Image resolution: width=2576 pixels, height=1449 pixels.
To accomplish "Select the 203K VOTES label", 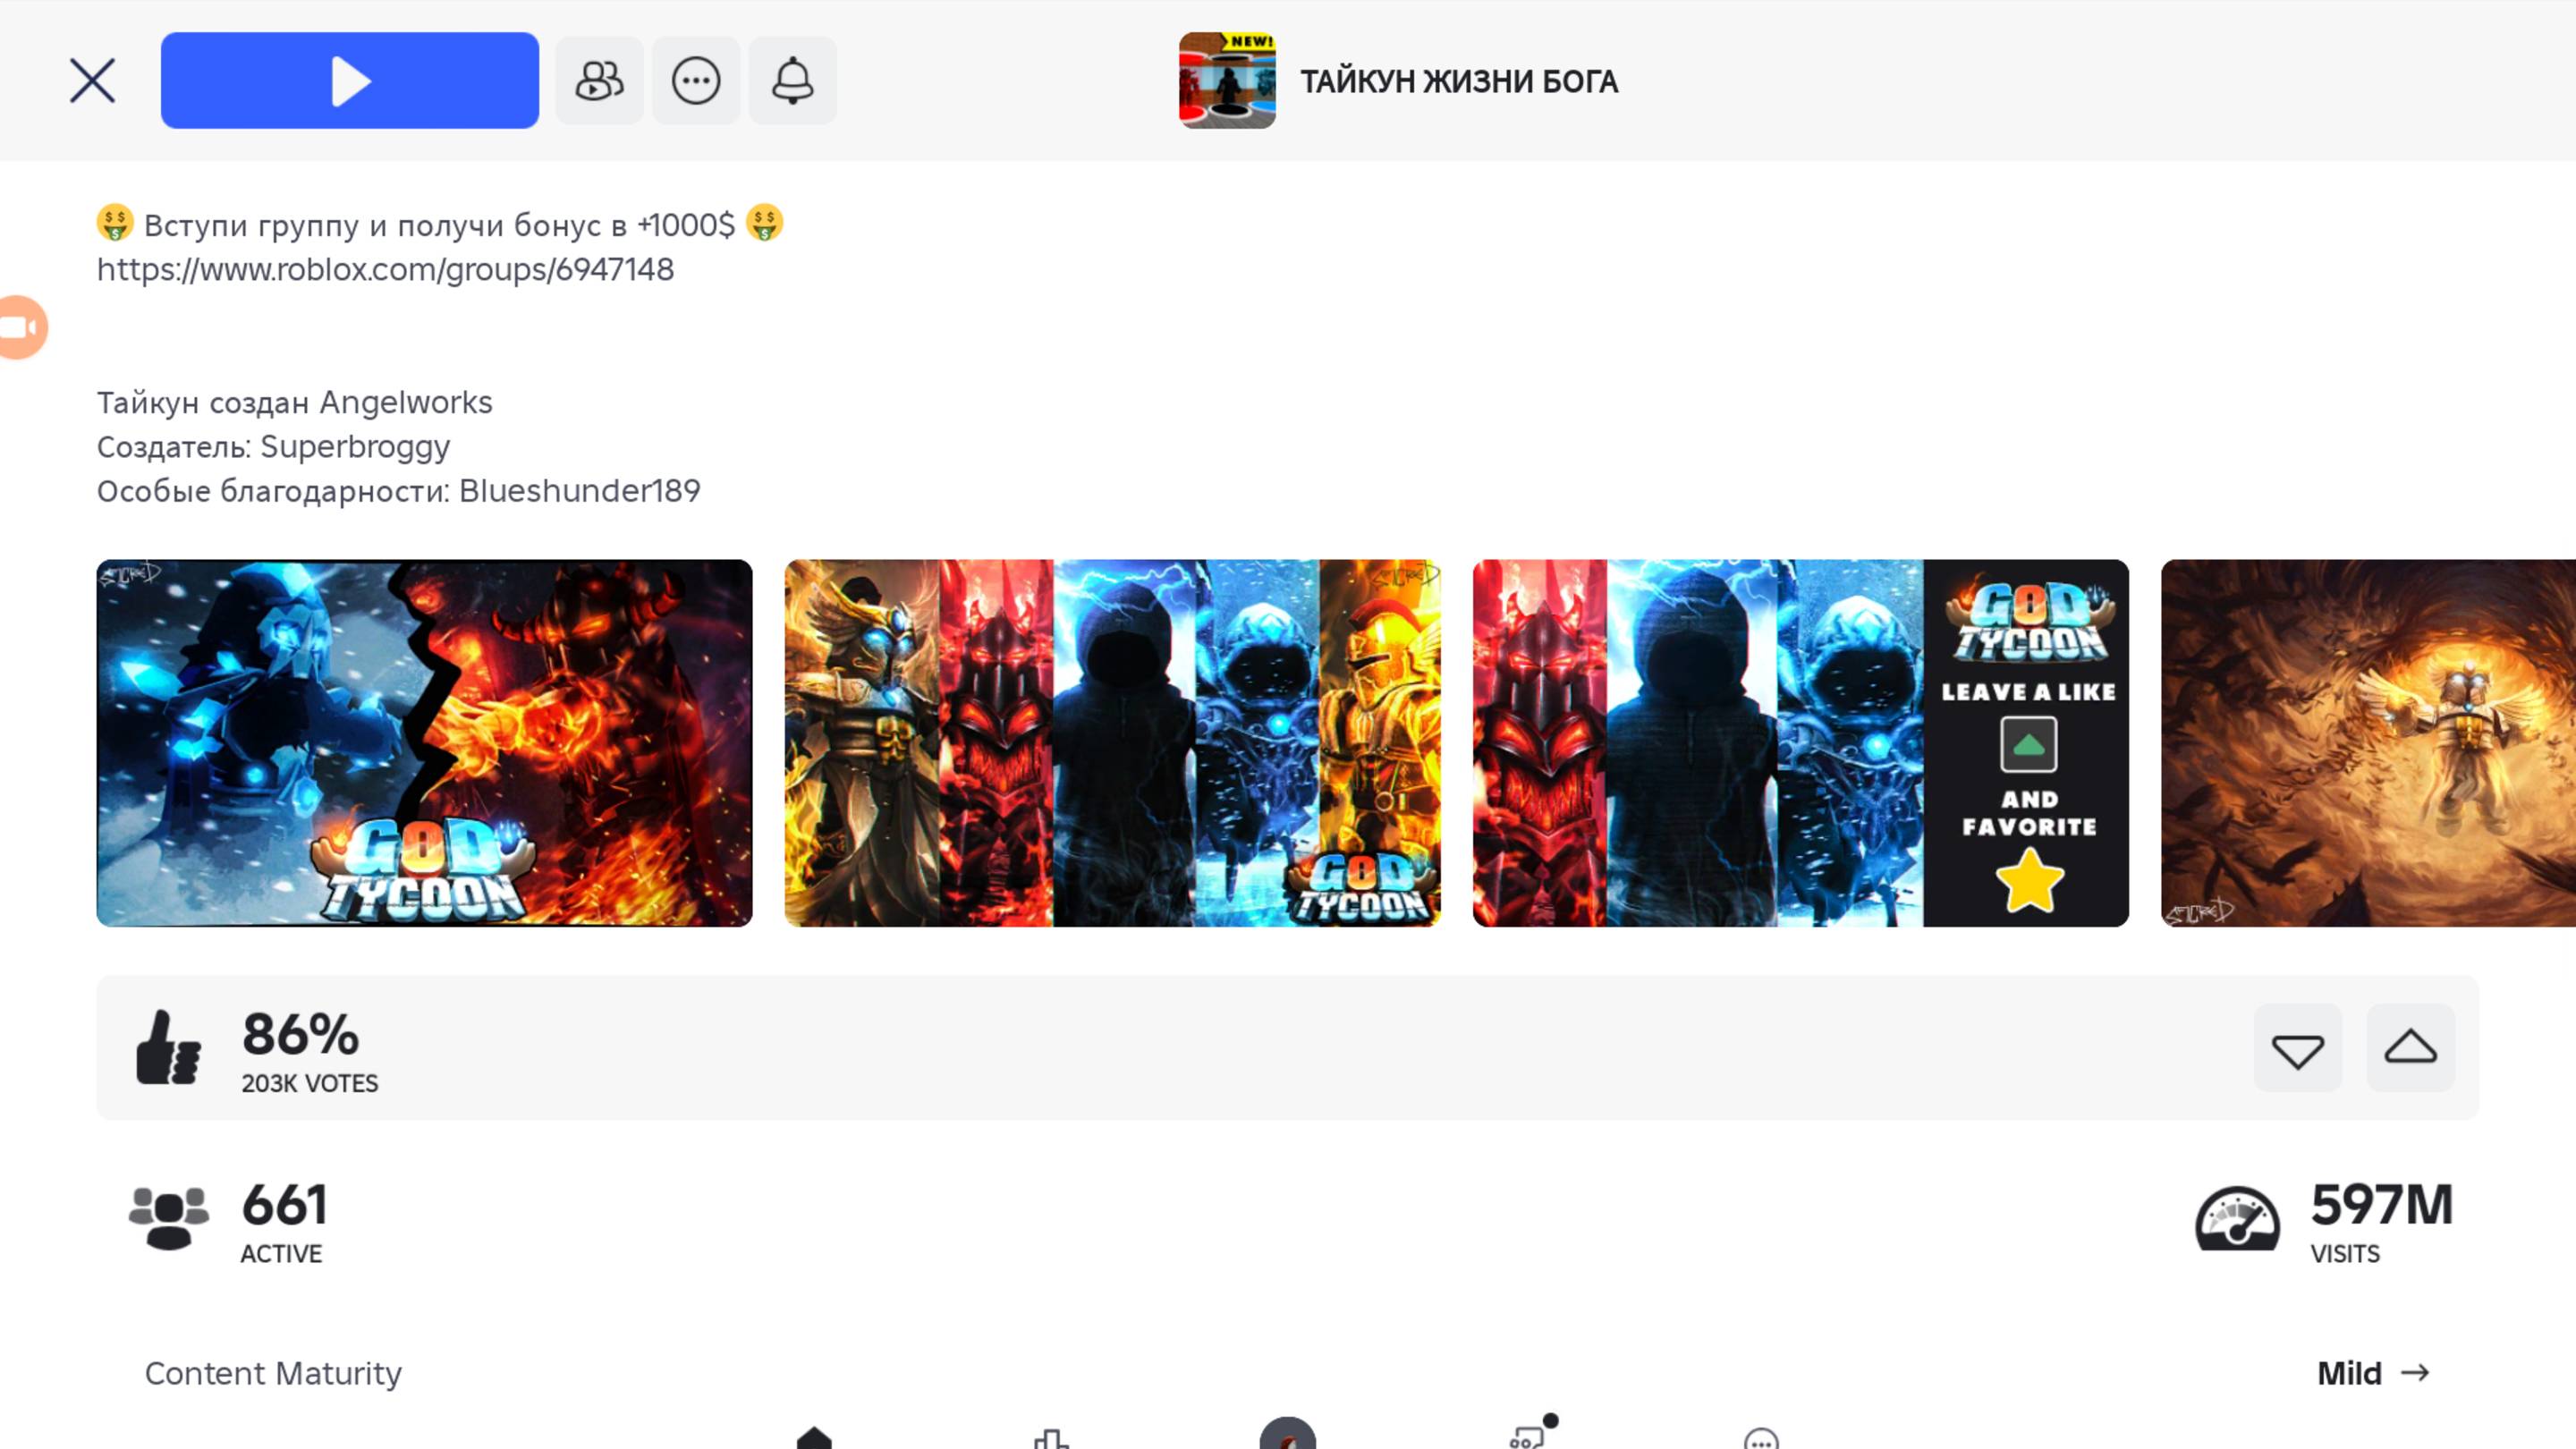I will pos(310,1083).
